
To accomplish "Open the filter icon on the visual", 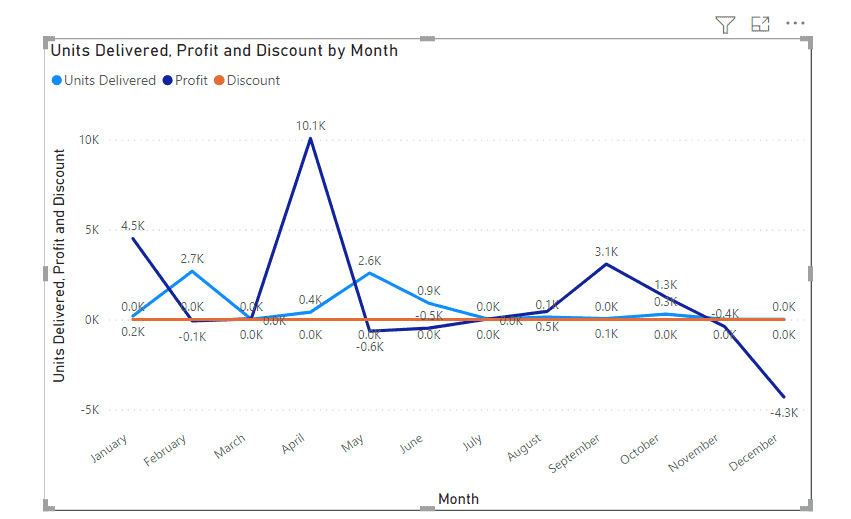I will coord(725,24).
